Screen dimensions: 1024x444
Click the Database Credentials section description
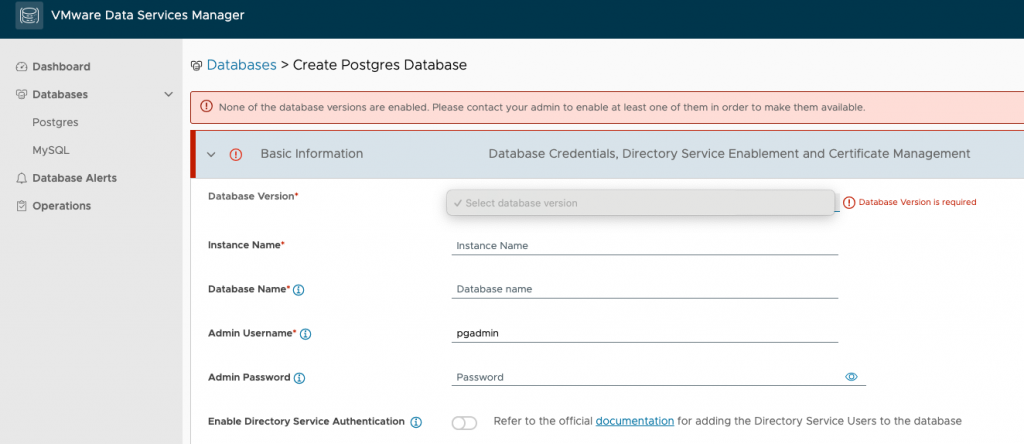(729, 154)
